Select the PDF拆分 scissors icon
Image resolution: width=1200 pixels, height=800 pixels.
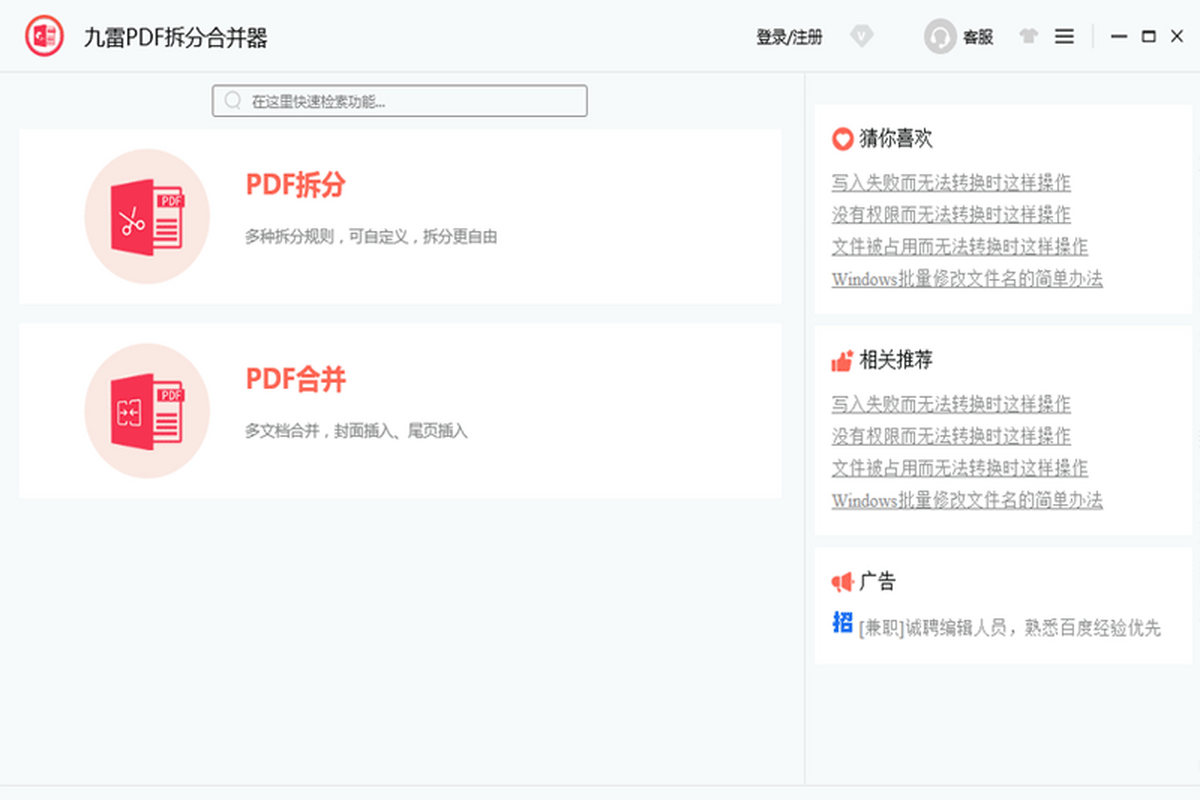[x=147, y=215]
